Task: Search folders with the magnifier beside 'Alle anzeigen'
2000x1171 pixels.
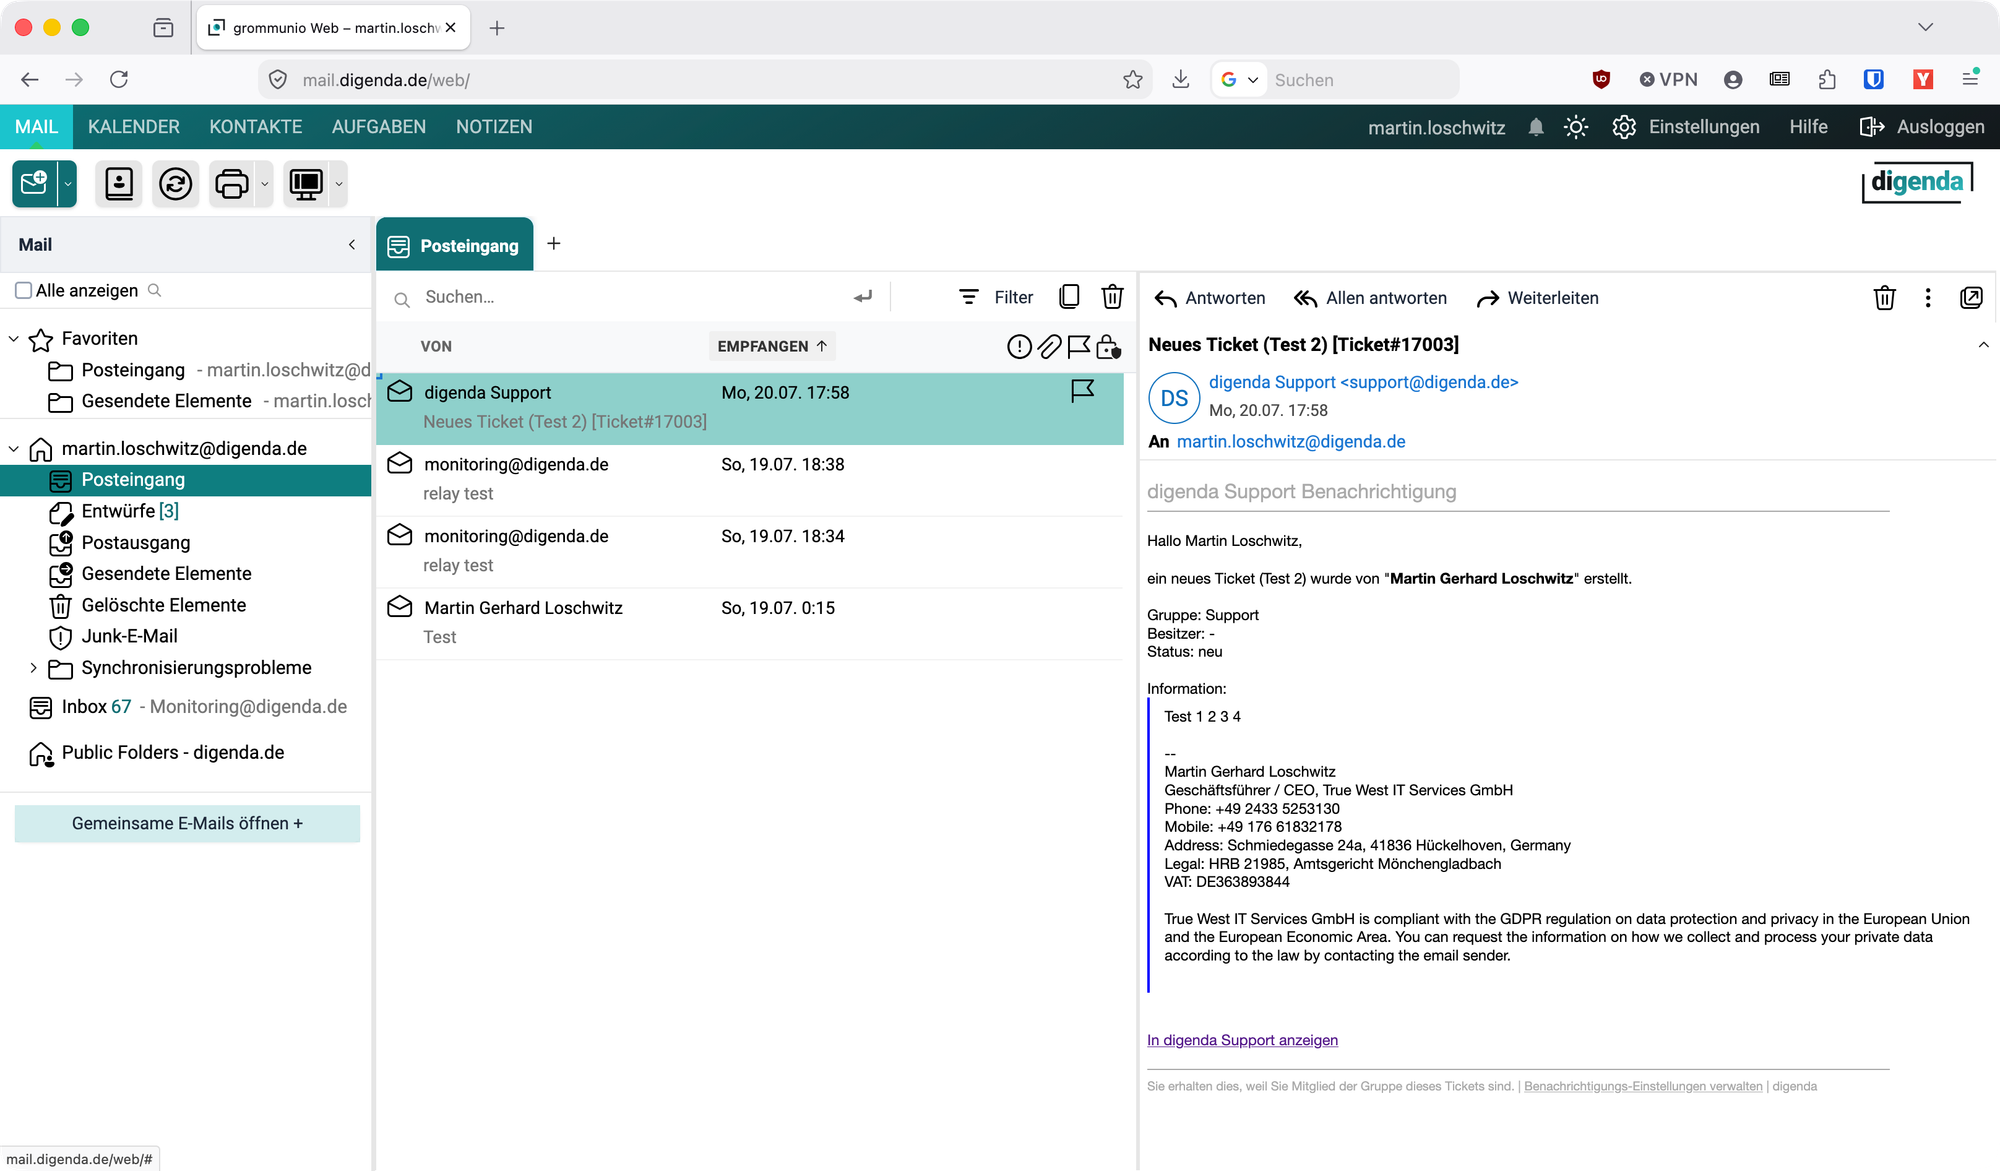Action: click(154, 290)
